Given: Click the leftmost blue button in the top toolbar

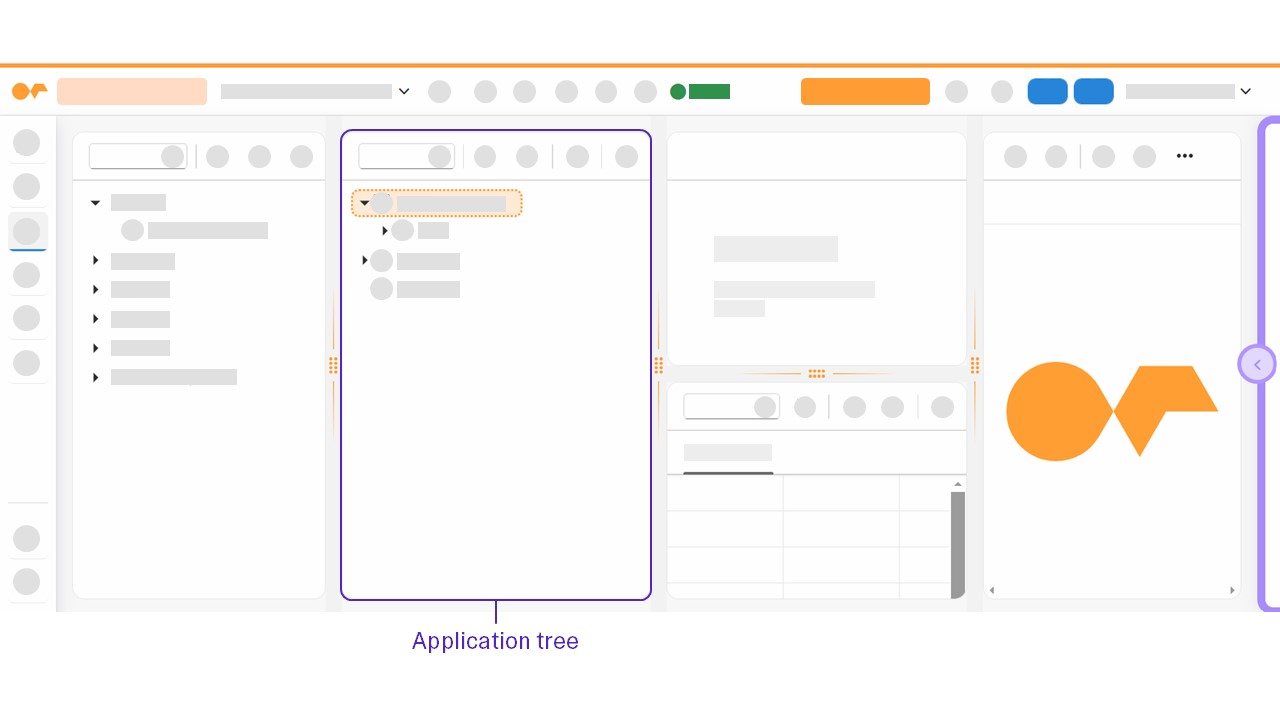Looking at the screenshot, I should point(1047,91).
